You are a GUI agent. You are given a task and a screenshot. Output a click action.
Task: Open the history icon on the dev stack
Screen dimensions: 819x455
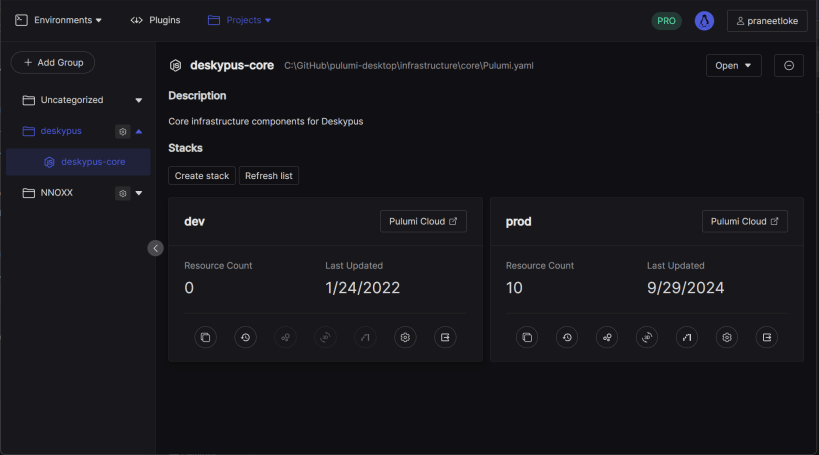click(245, 338)
